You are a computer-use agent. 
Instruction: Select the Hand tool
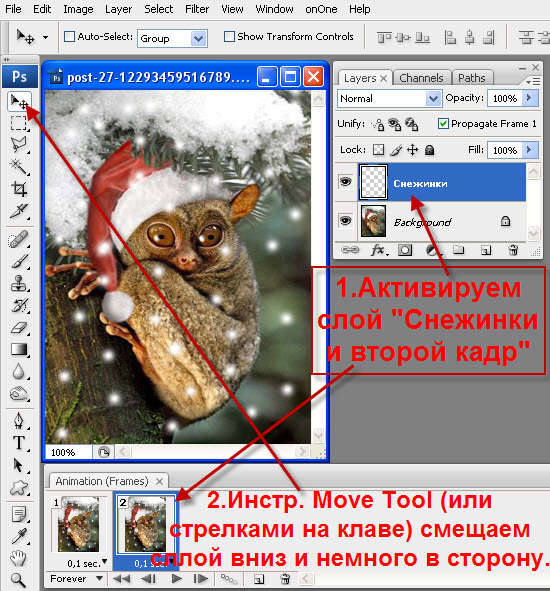pyautogui.click(x=19, y=558)
